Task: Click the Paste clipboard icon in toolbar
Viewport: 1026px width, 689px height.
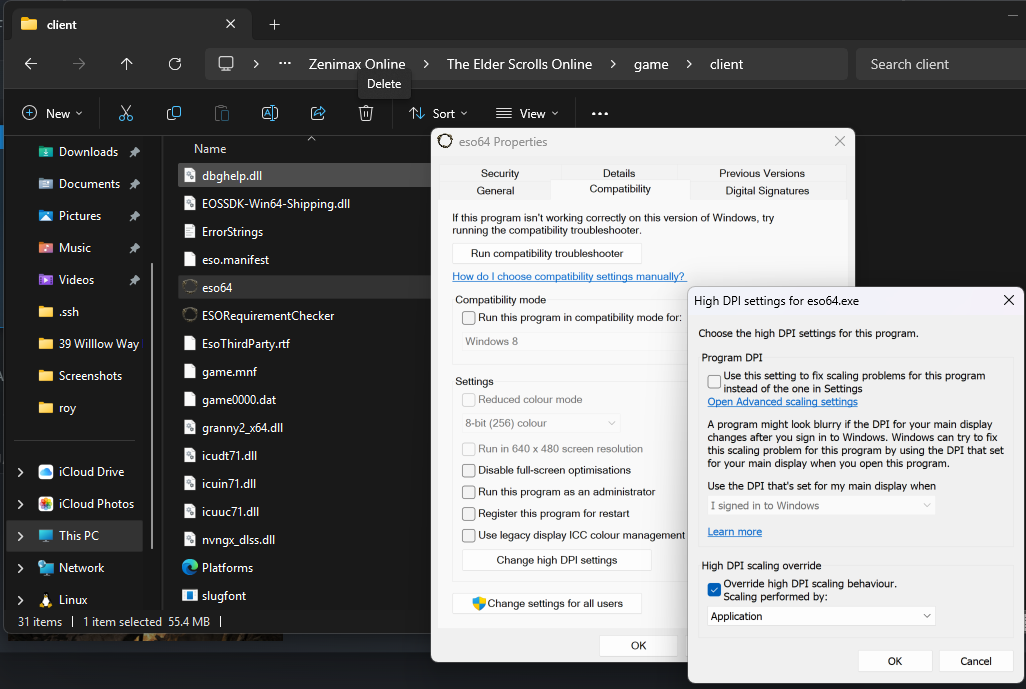Action: click(x=222, y=113)
